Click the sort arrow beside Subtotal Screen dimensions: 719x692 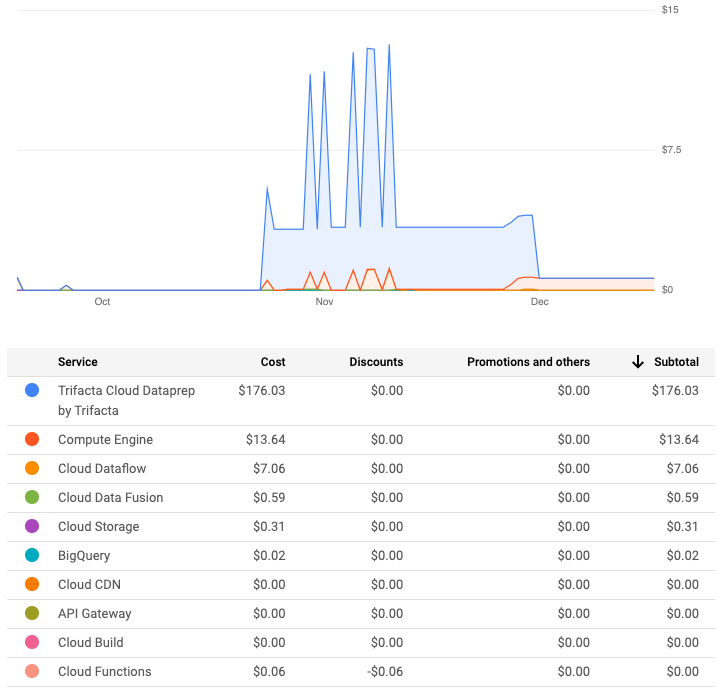click(x=638, y=362)
